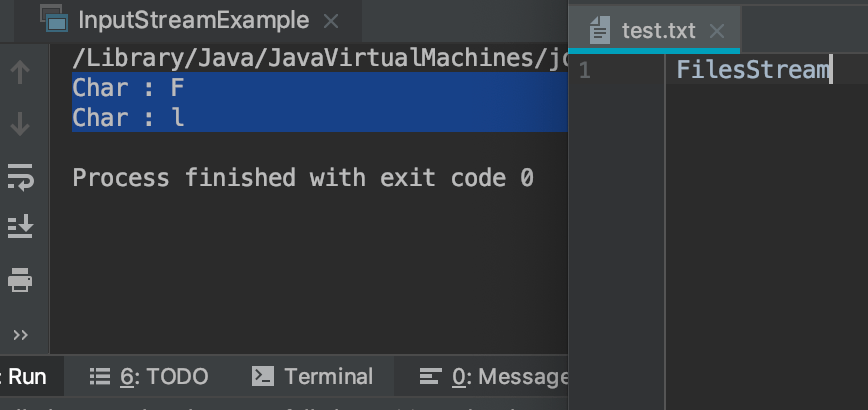Click the down arrow stack trace icon
The image size is (868, 410).
point(20,124)
